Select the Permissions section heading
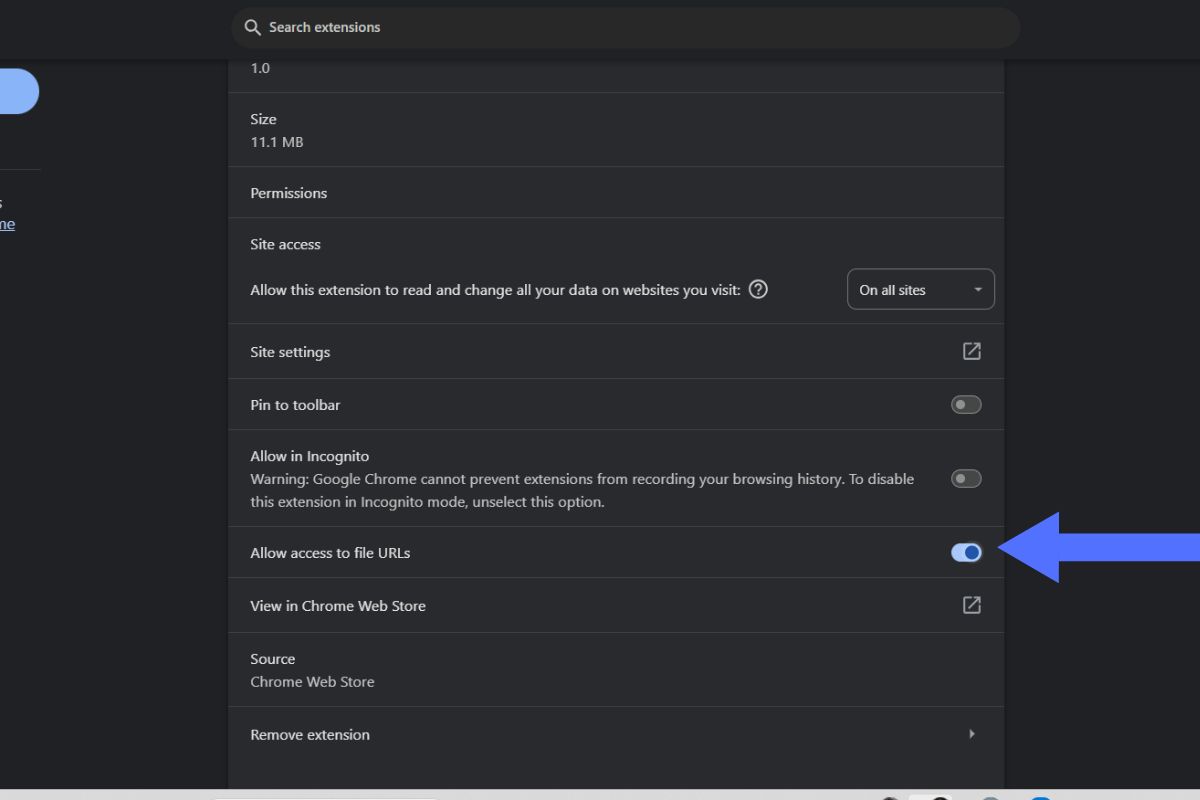Image resolution: width=1200 pixels, height=800 pixels. pyautogui.click(x=289, y=193)
